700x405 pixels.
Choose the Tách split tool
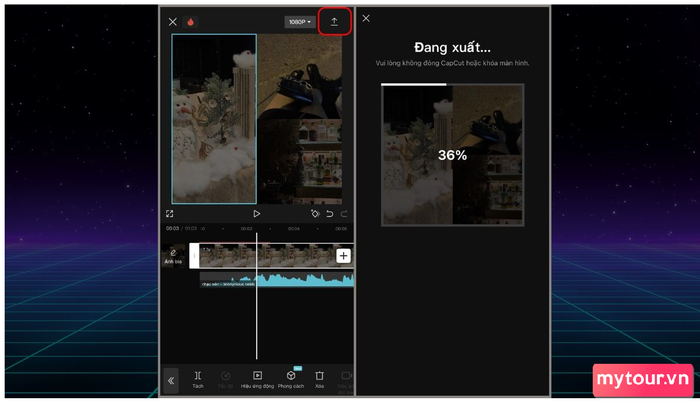[198, 380]
